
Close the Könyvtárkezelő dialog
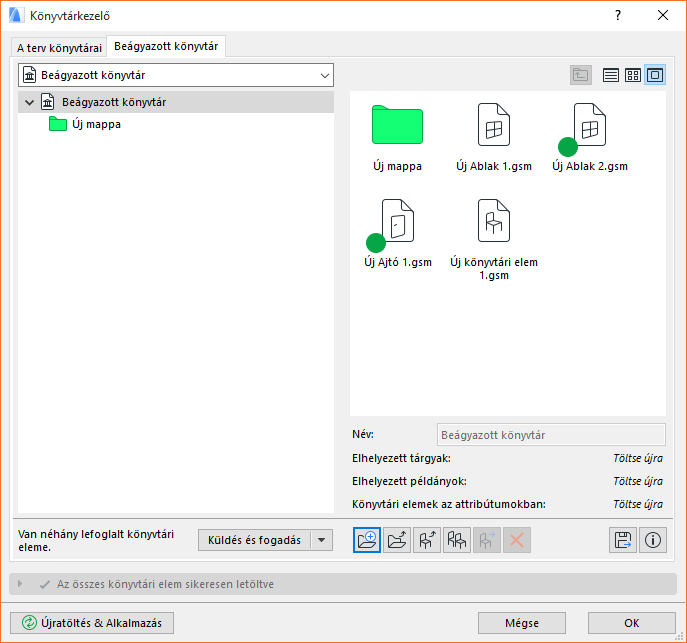click(x=663, y=16)
